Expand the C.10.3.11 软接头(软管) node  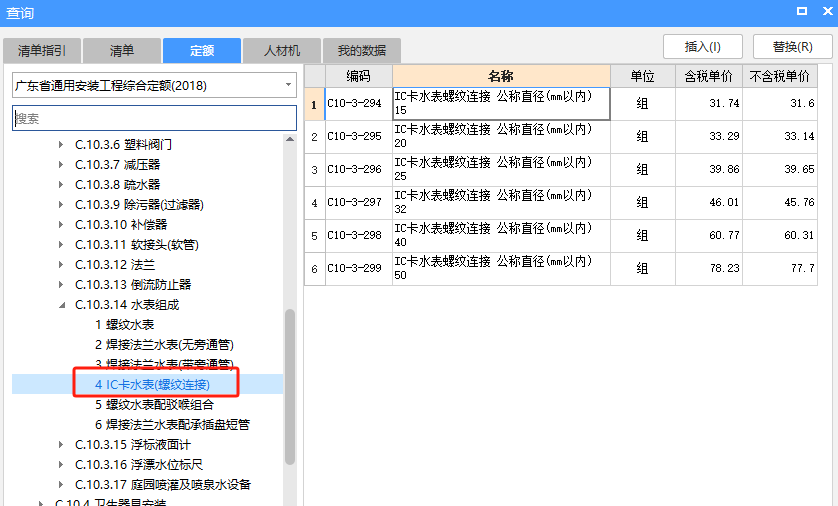click(61, 245)
